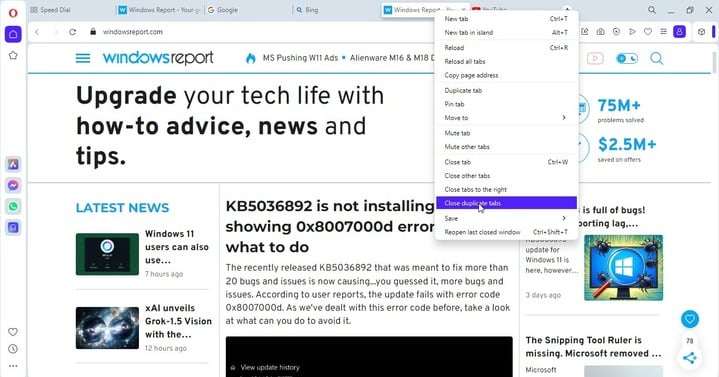The image size is (719, 377).
Task: Expand the Move to submenu
Action: (x=506, y=118)
